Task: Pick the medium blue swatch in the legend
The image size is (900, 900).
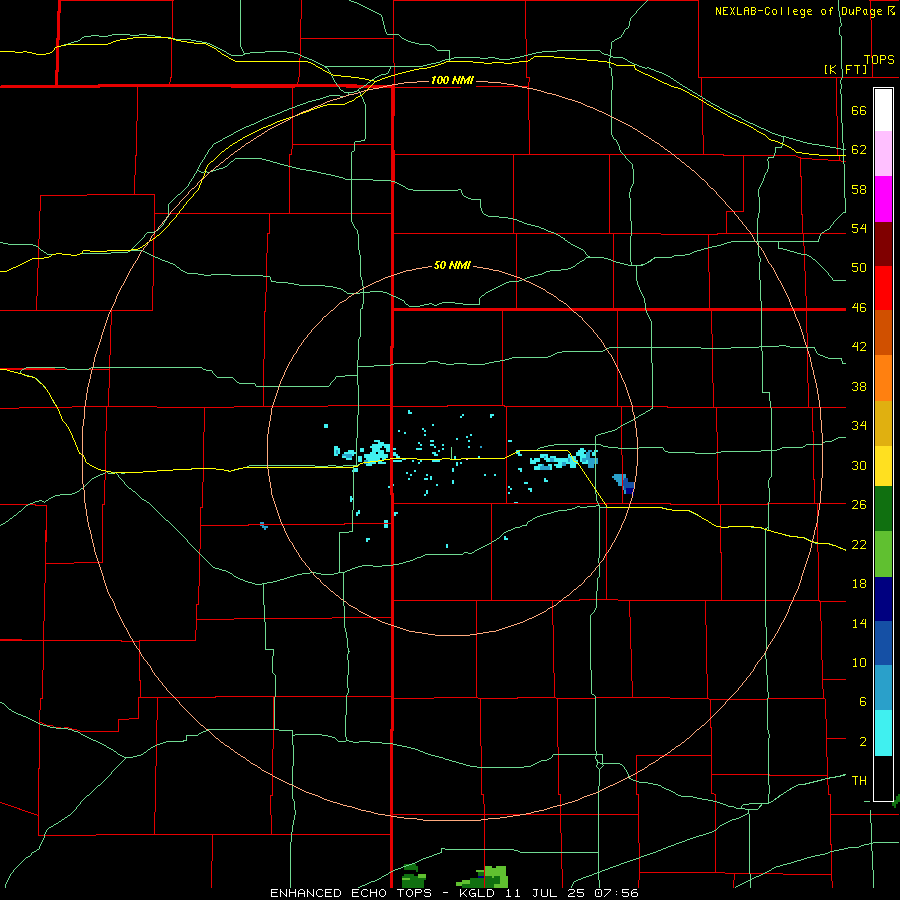Action: 883,643
